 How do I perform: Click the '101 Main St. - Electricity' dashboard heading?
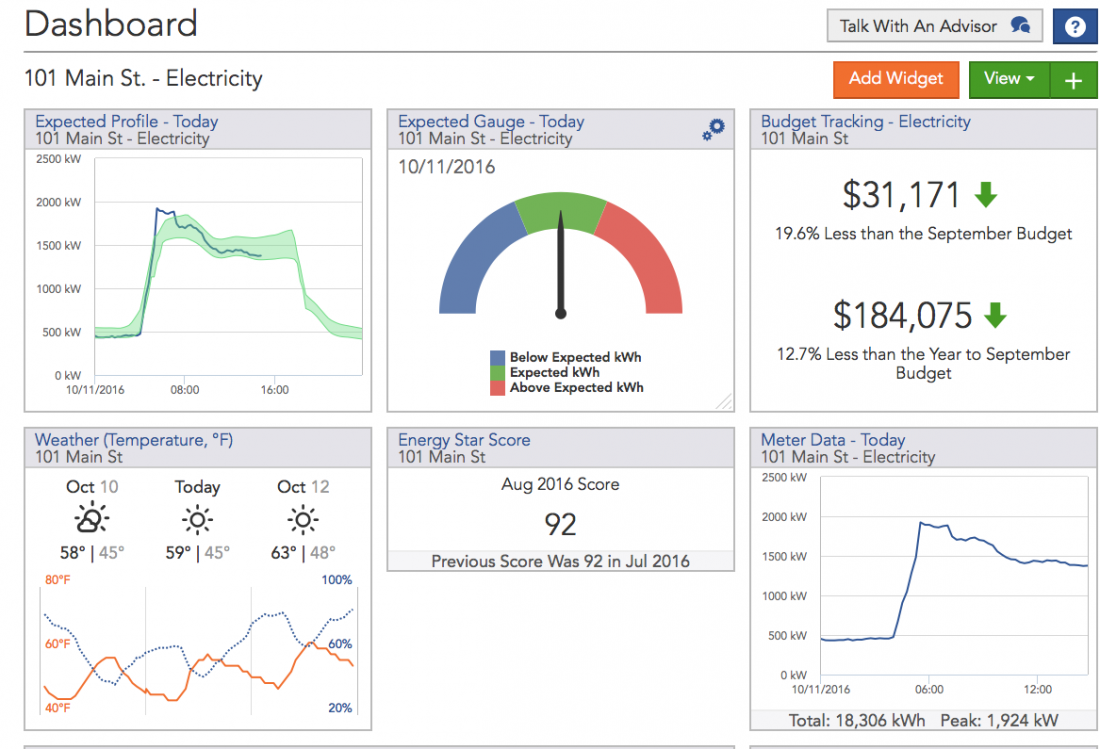pos(143,79)
